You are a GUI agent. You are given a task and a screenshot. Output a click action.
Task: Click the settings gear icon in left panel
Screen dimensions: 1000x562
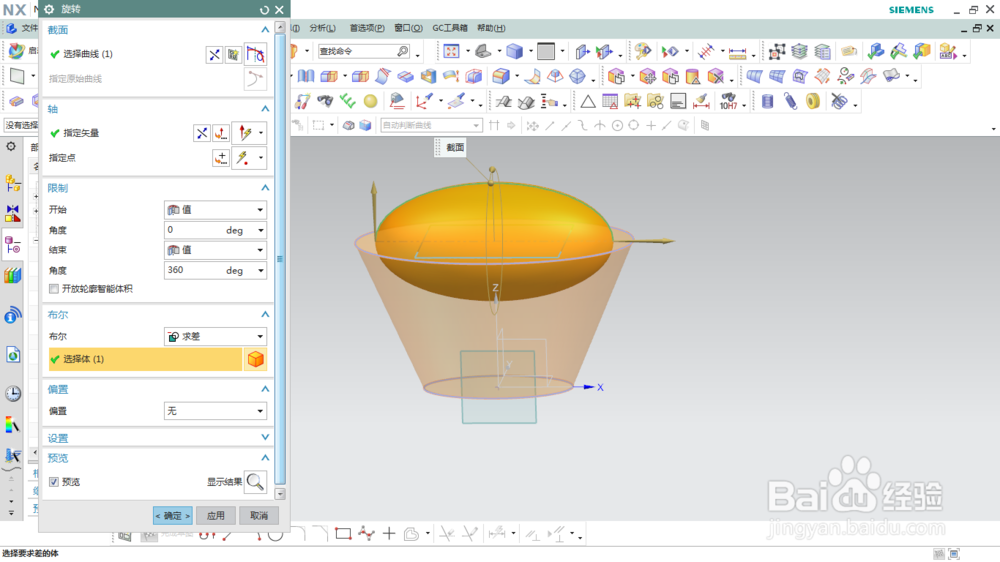(x=11, y=147)
